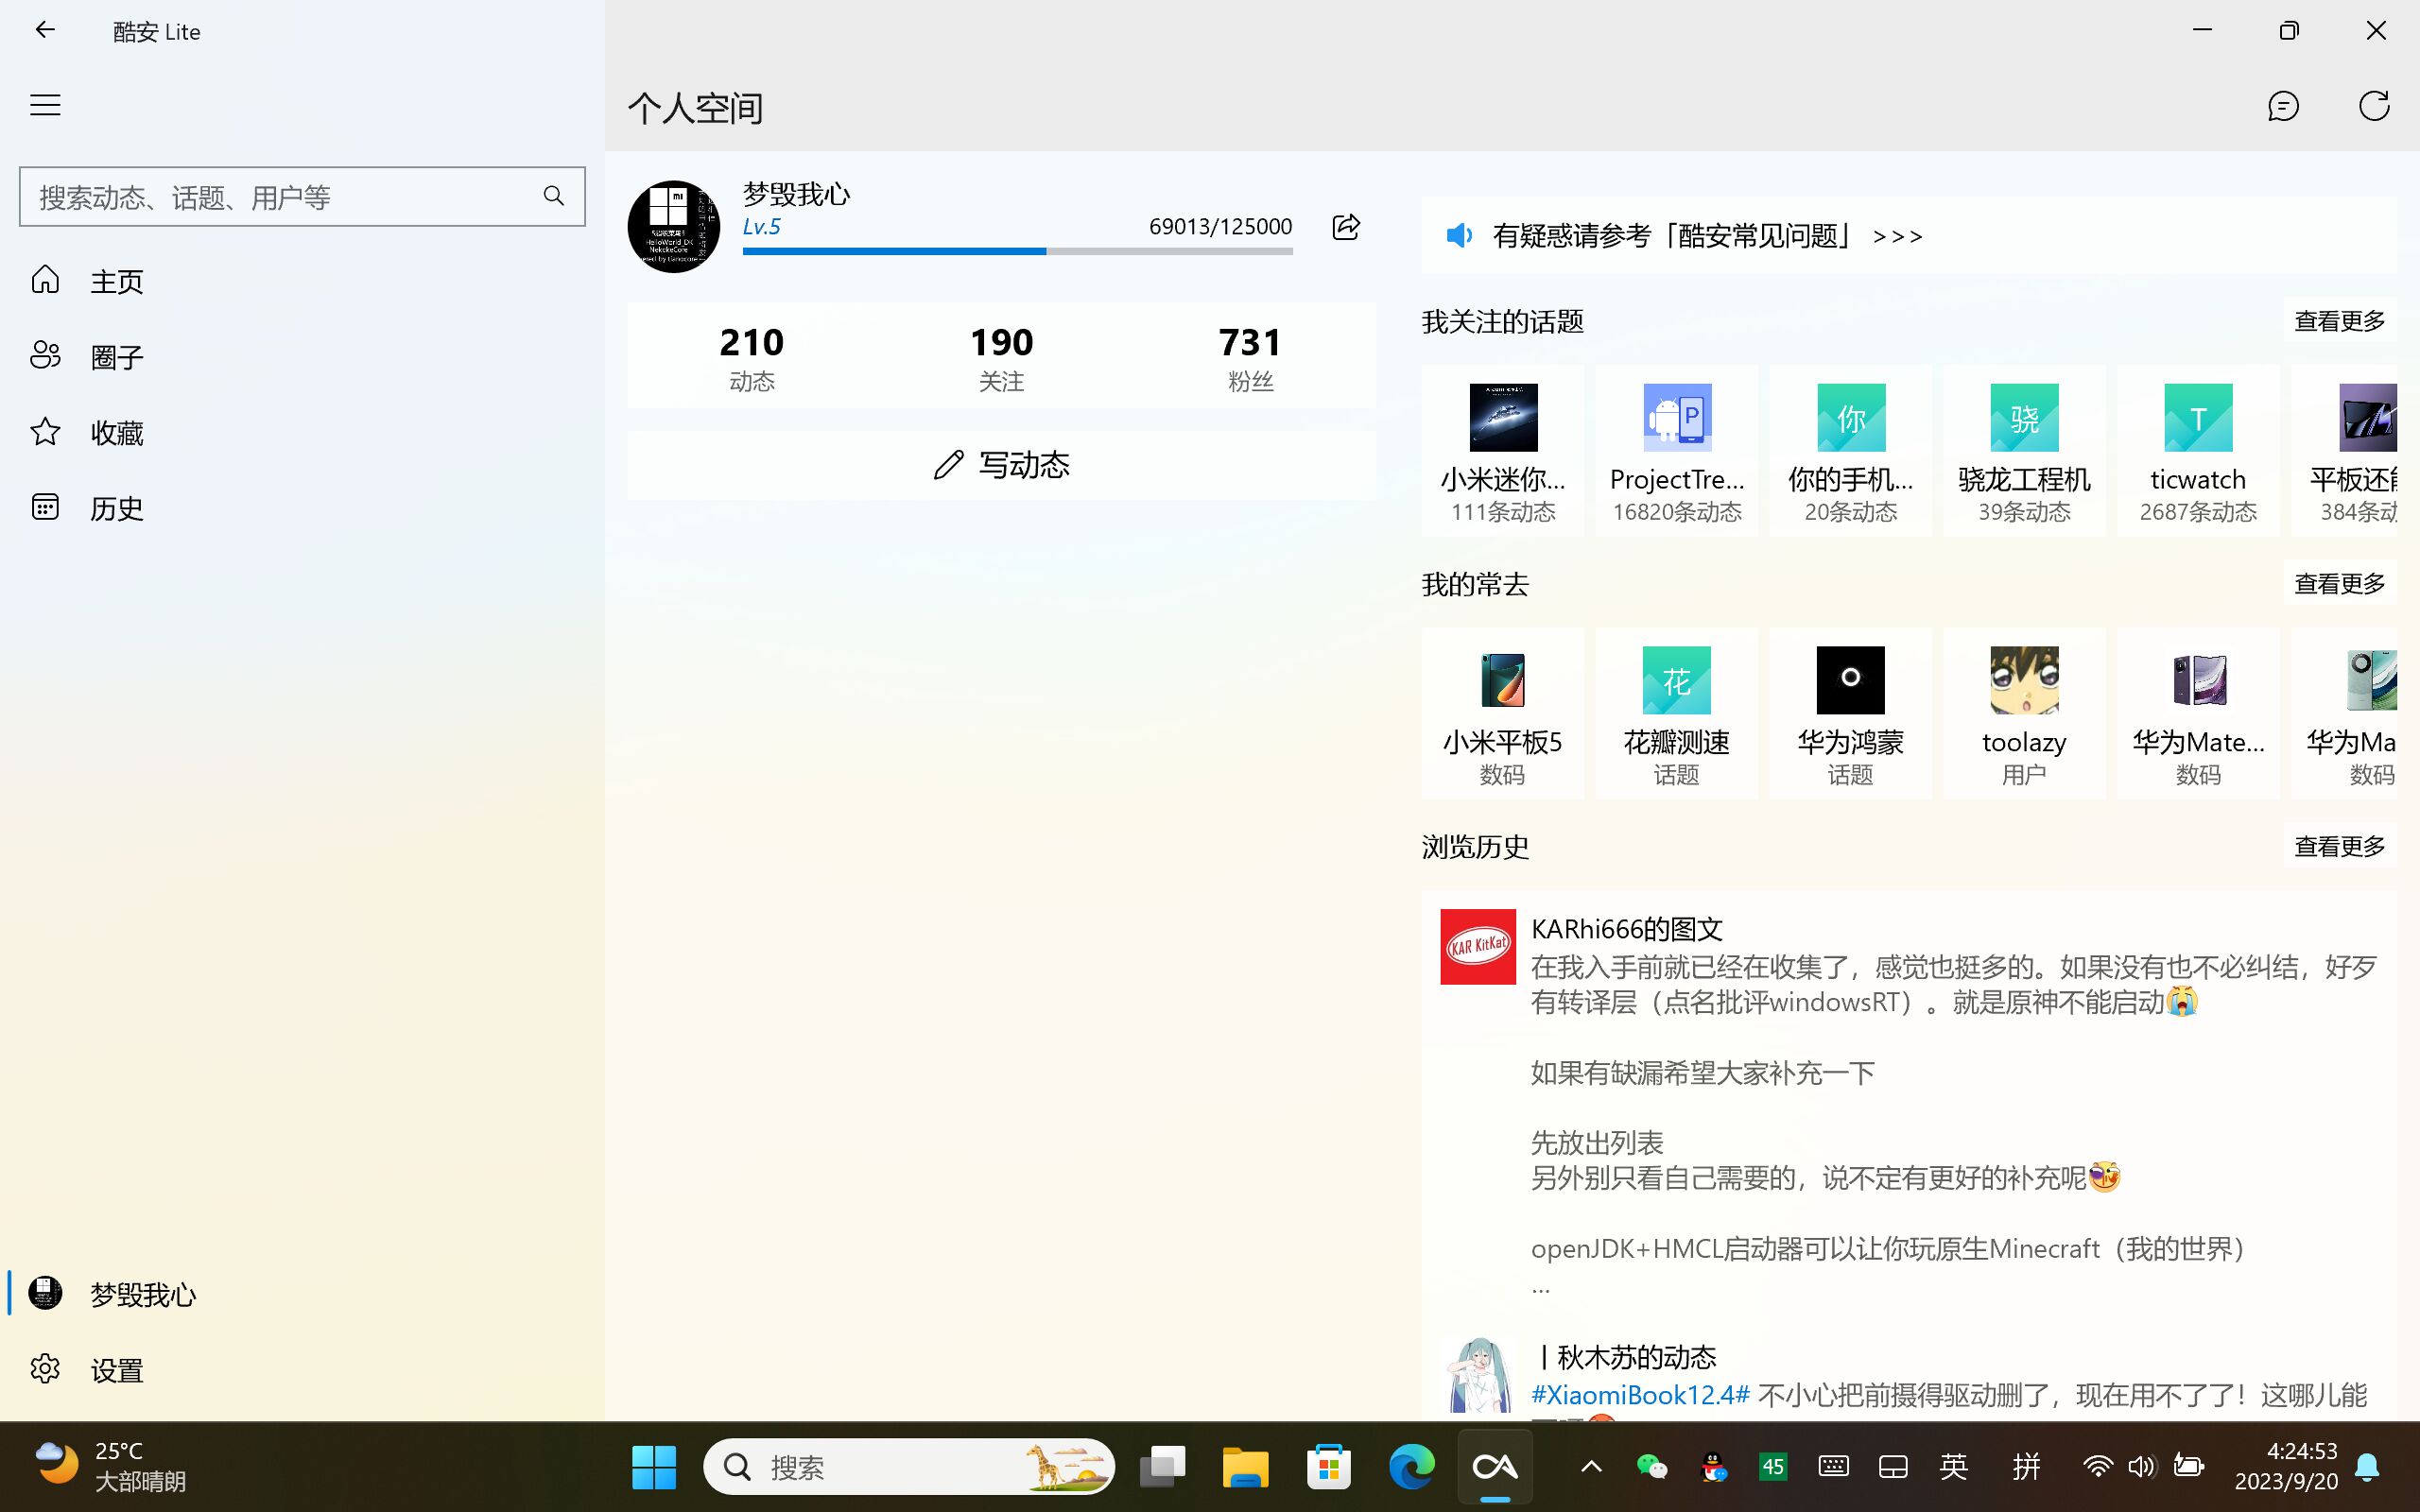Open File Explorer from taskbar
Viewport: 2420px width, 1512px height.
click(x=1245, y=1467)
